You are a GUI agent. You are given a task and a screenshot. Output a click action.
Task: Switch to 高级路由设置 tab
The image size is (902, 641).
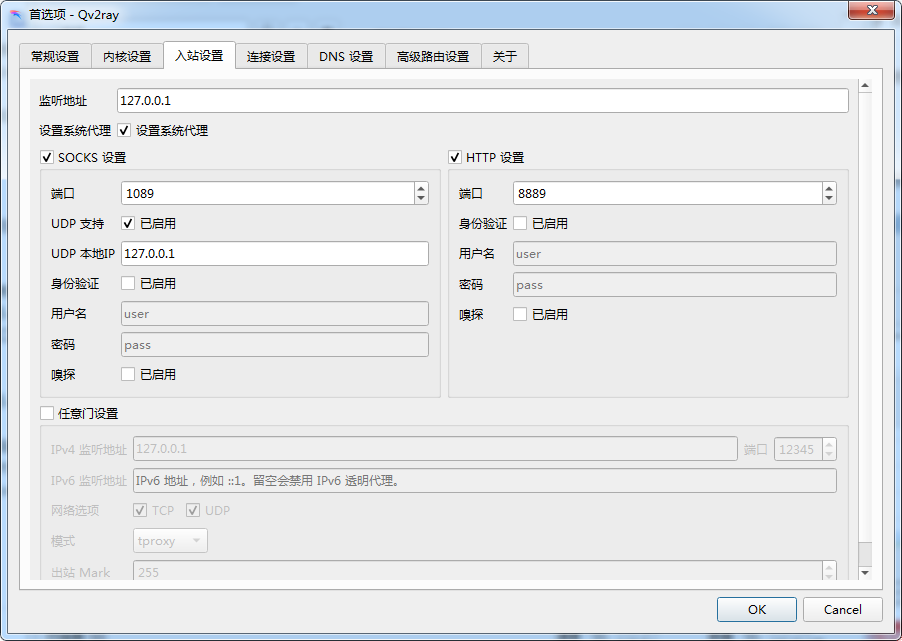click(x=433, y=56)
